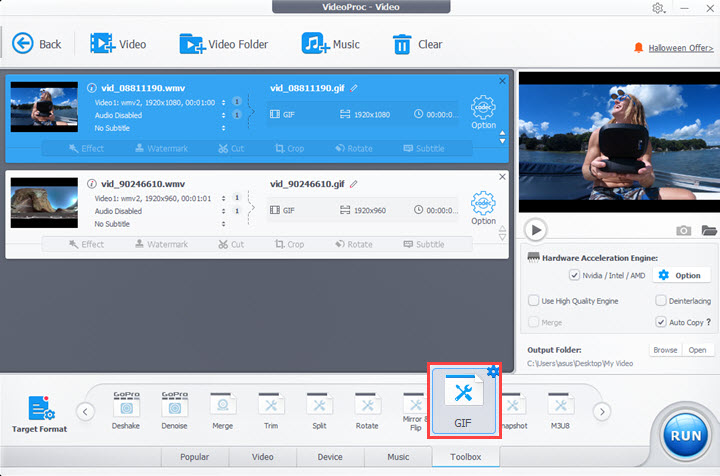Open the output folder
This screenshot has height=476, width=720.
click(698, 350)
